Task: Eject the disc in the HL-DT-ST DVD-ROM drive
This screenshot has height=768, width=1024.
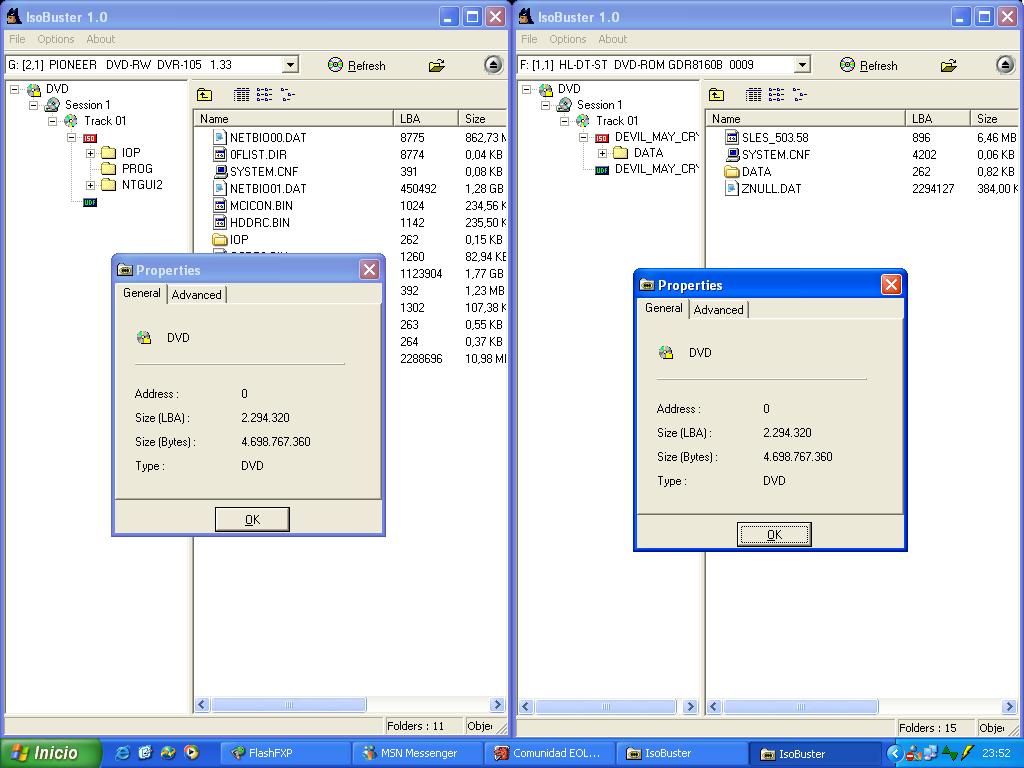Action: pyautogui.click(x=1005, y=65)
